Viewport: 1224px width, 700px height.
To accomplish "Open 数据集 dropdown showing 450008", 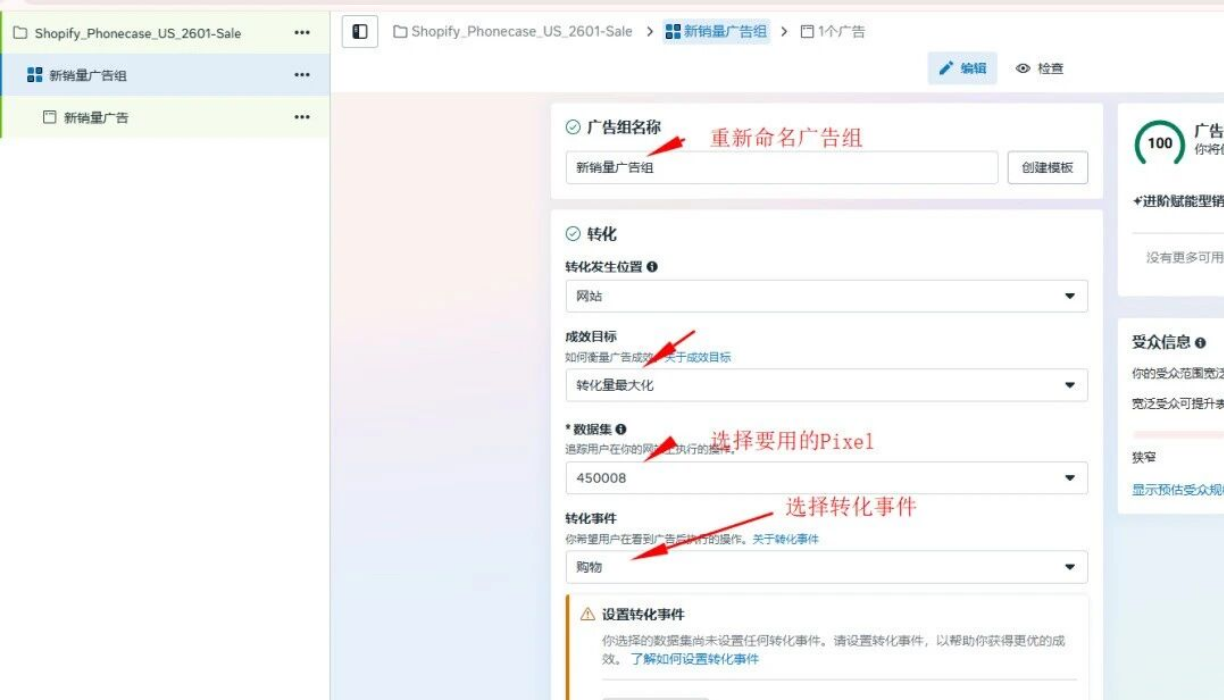I will coord(826,478).
